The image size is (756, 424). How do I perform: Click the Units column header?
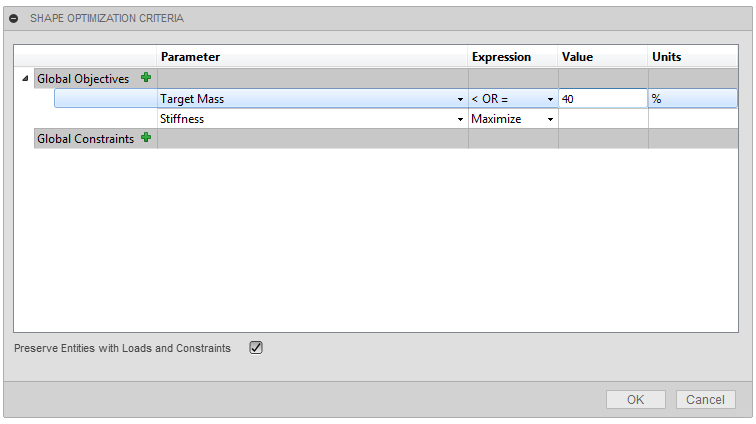pyautogui.click(x=666, y=57)
